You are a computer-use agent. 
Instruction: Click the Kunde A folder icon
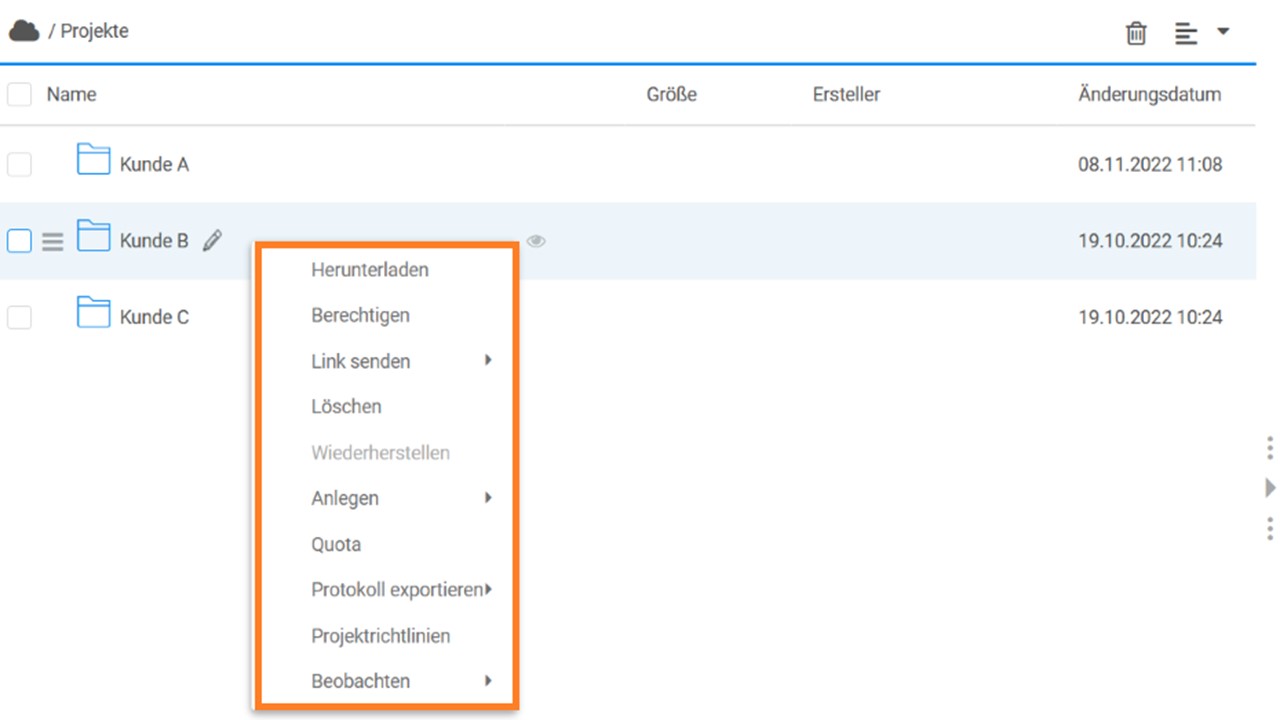93,160
